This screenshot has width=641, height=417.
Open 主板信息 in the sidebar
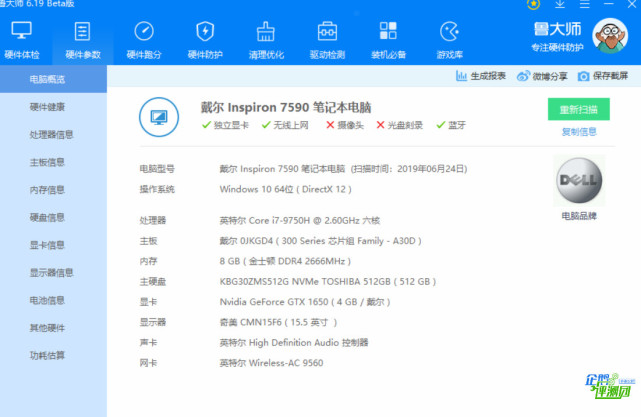point(47,162)
